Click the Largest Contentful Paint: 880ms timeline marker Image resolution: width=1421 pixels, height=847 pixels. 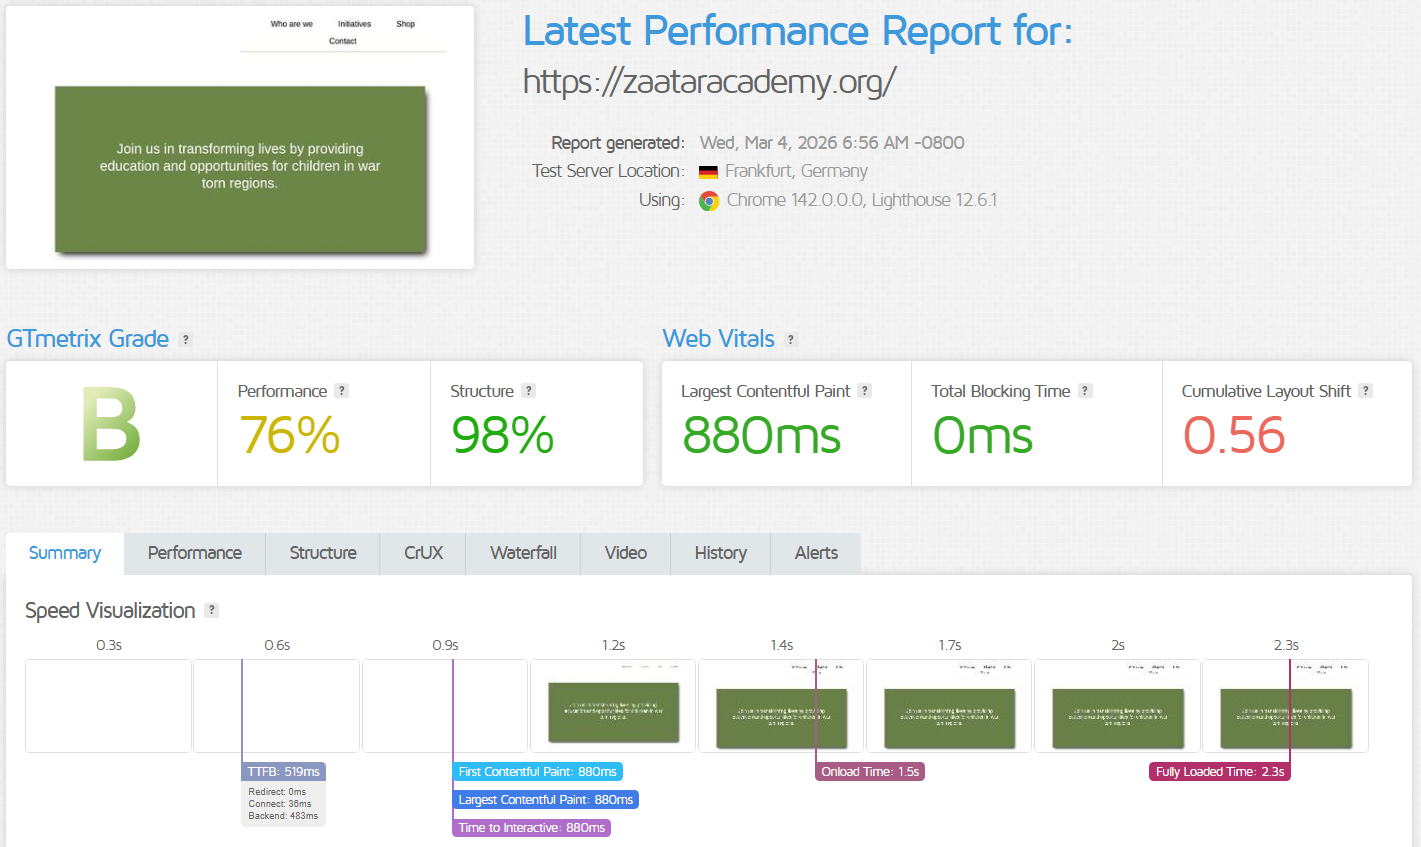tap(545, 800)
